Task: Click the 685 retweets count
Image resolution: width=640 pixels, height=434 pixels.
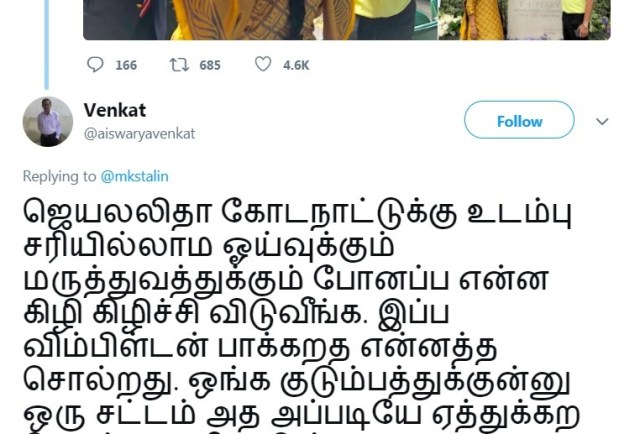Action: click(210, 65)
